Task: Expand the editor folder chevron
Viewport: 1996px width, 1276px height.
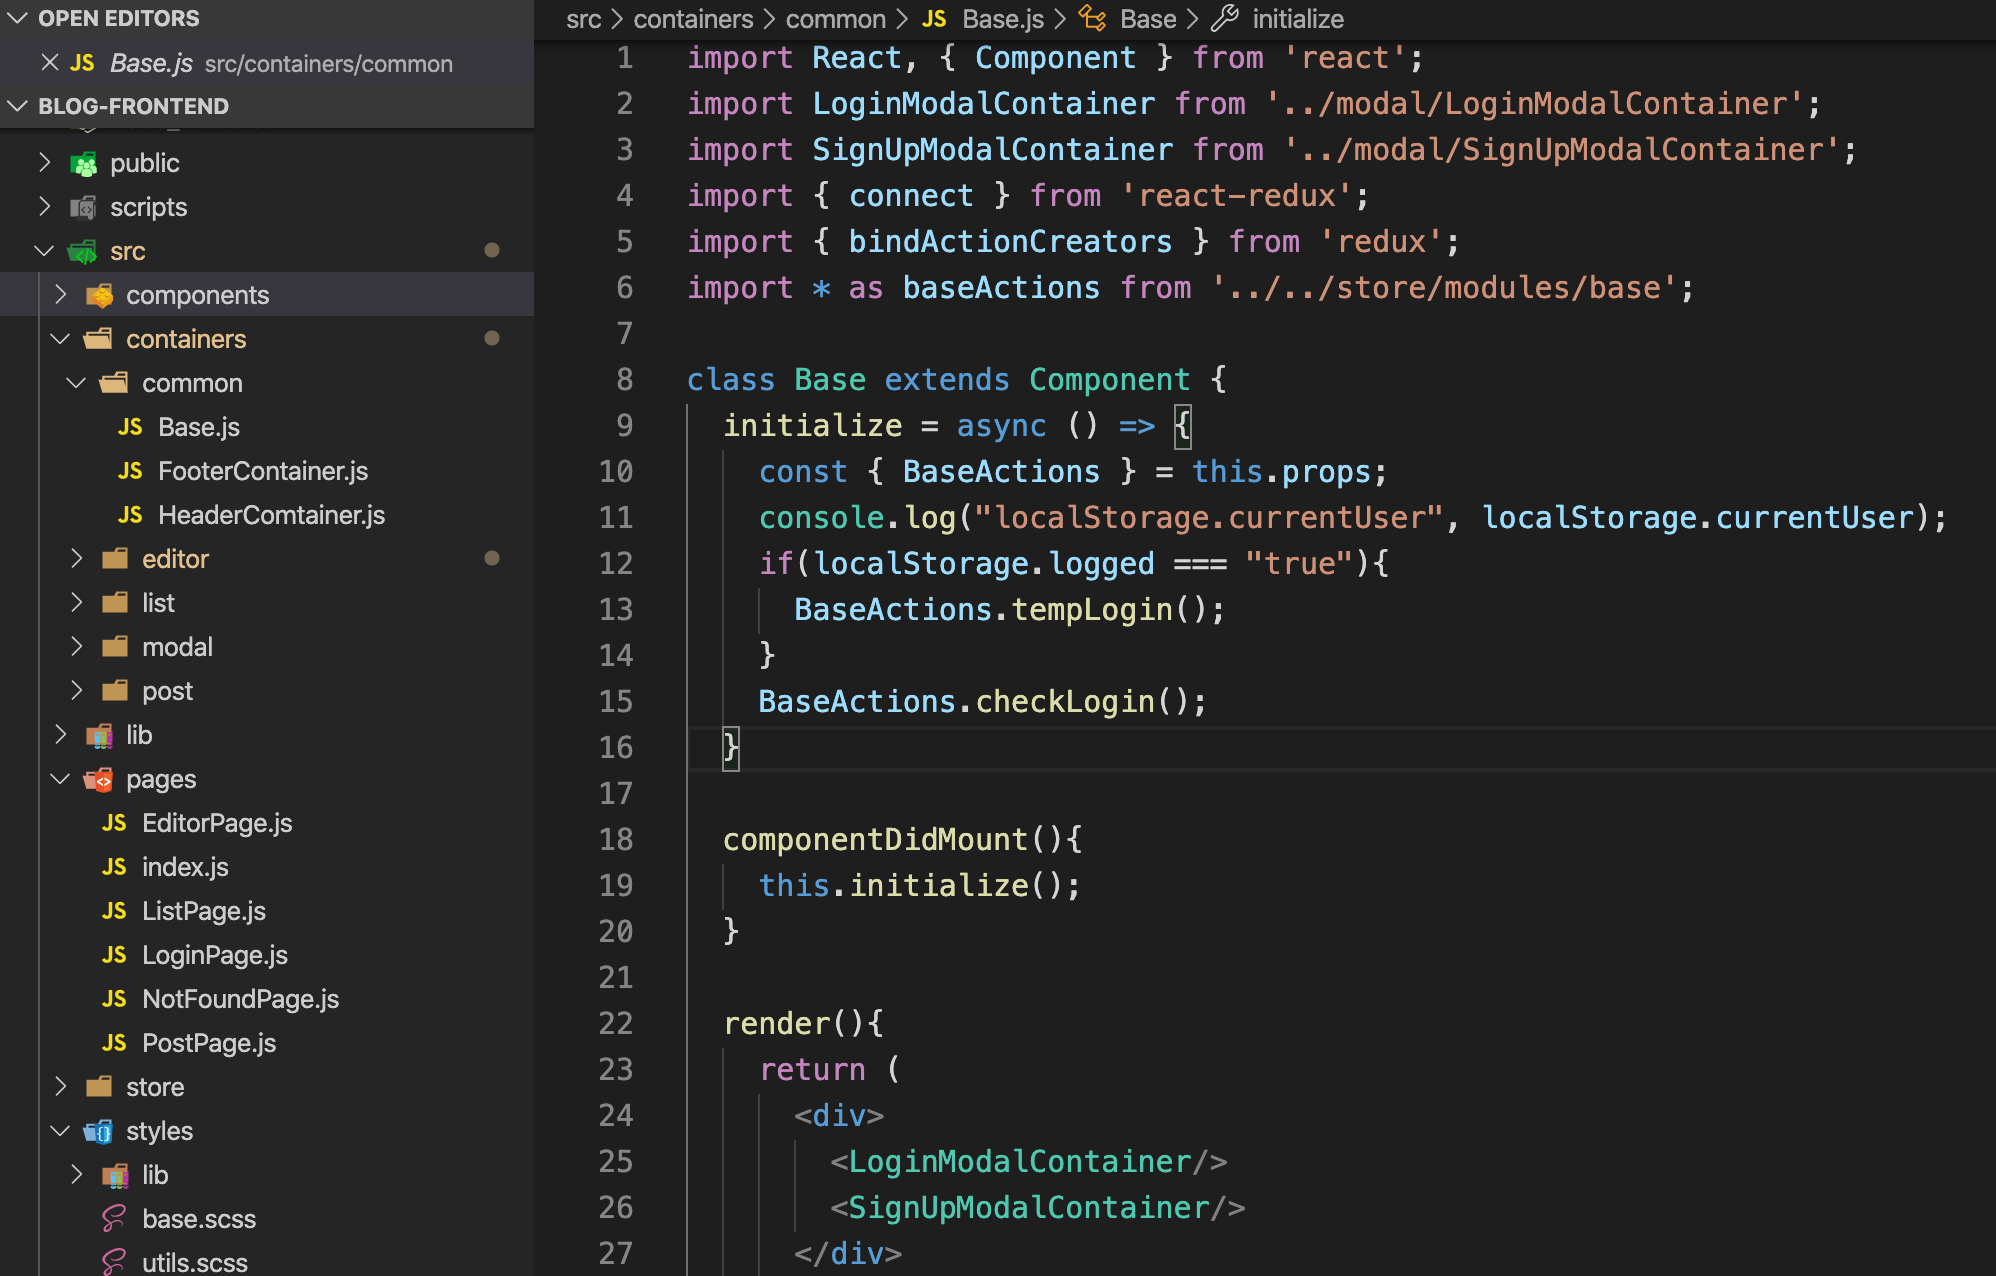Action: tap(77, 559)
